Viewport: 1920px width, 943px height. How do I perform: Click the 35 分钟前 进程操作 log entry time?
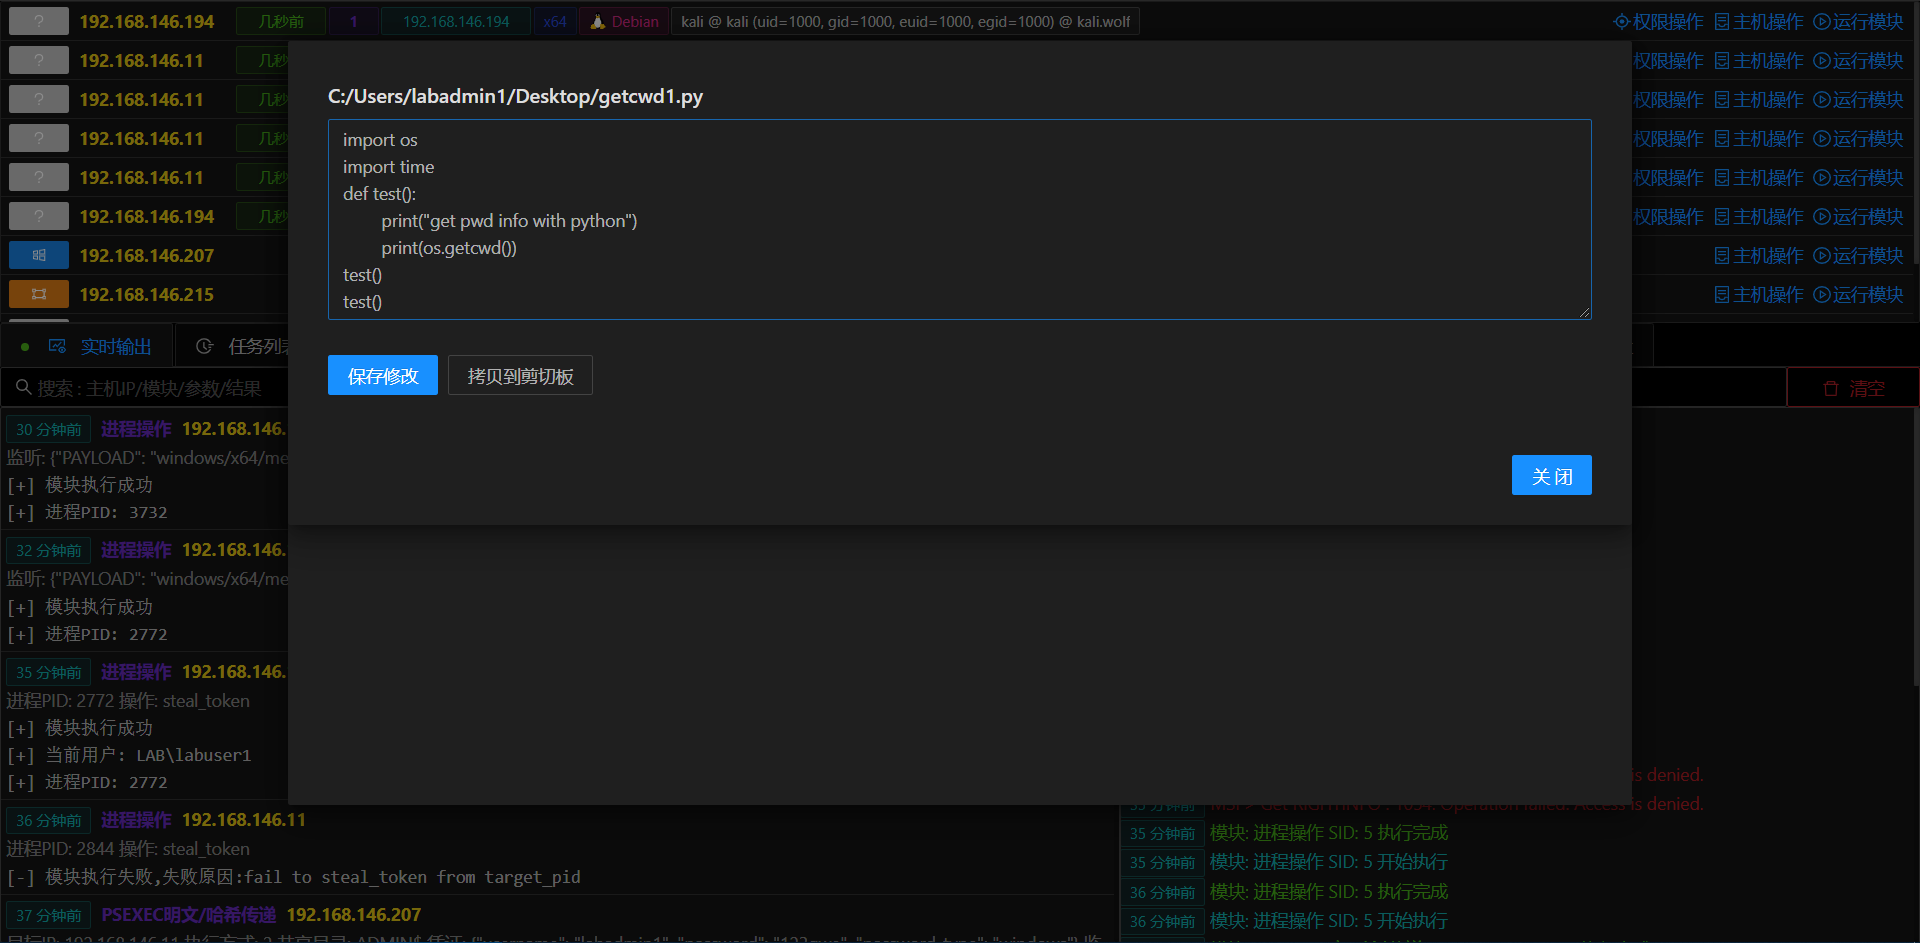pos(49,672)
